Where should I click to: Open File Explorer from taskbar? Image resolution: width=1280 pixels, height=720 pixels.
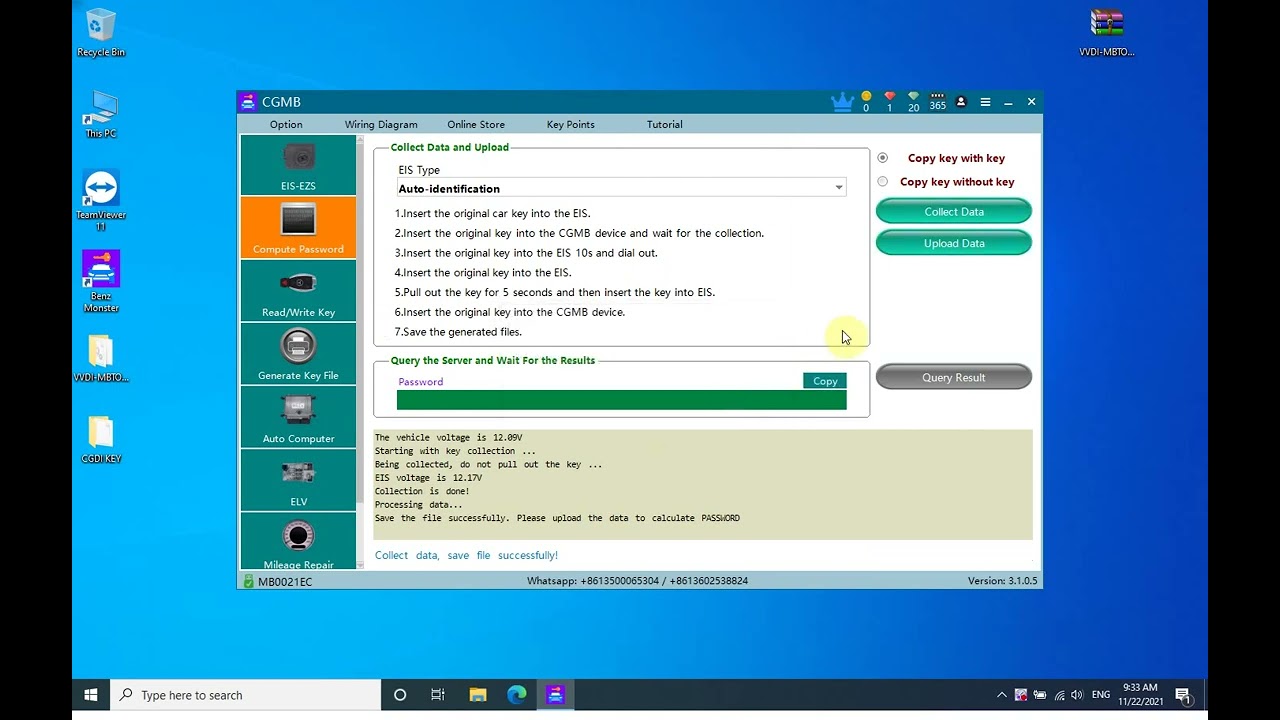coord(478,695)
